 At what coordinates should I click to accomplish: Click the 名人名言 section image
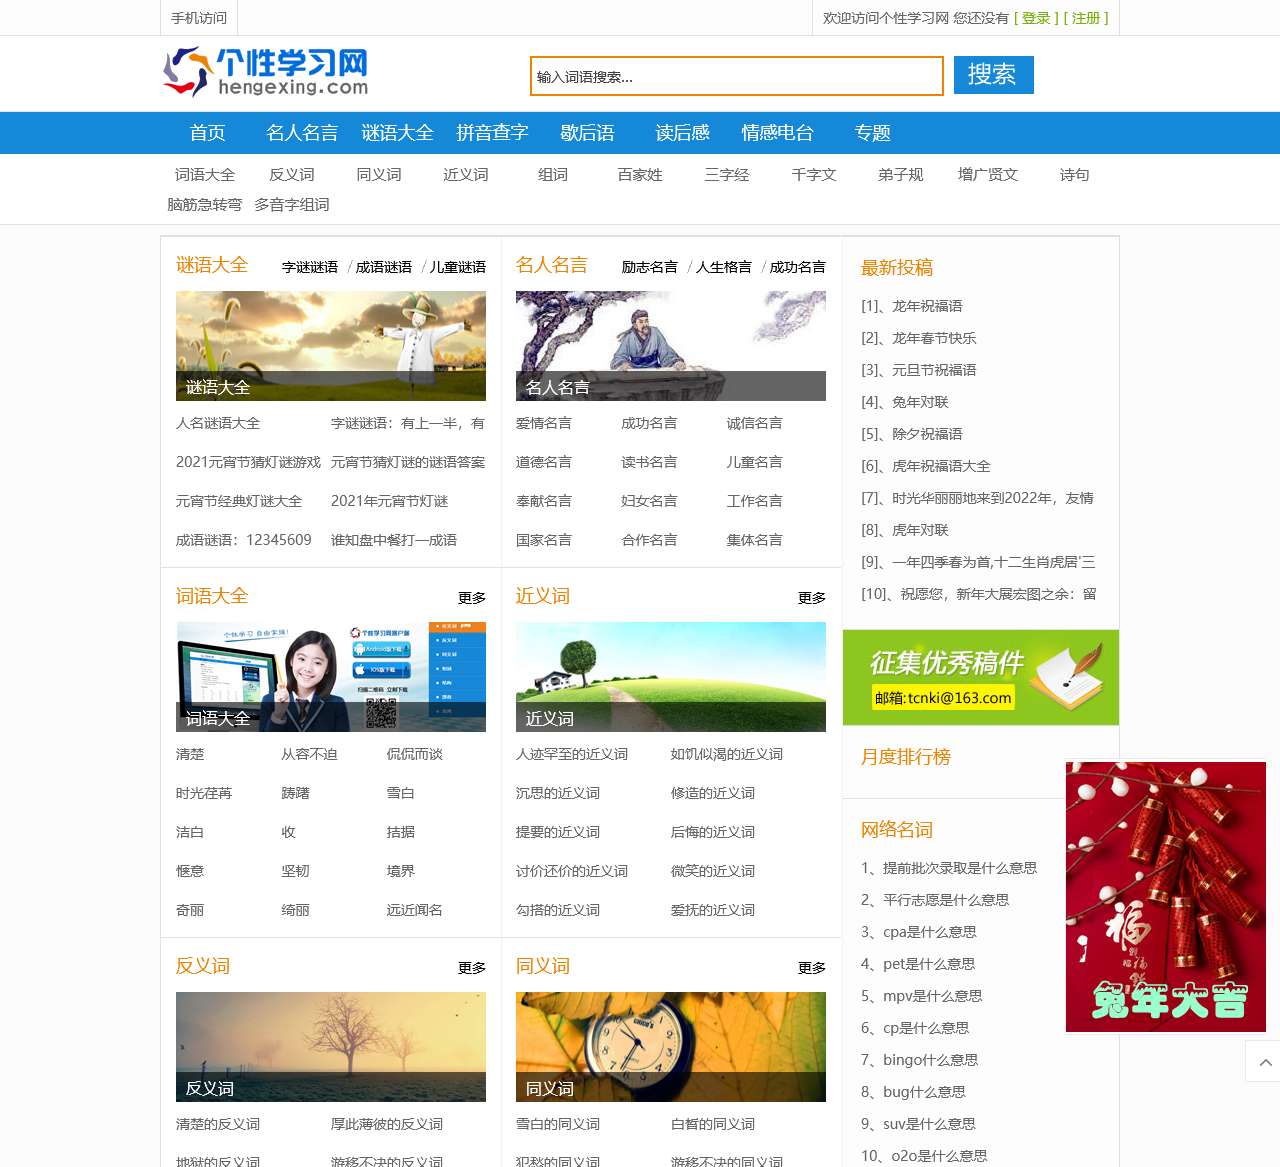point(671,345)
